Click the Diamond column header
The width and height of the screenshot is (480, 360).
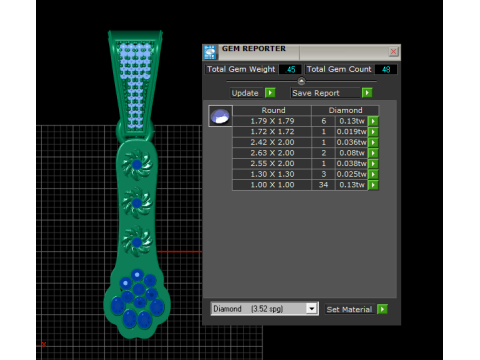[345, 110]
